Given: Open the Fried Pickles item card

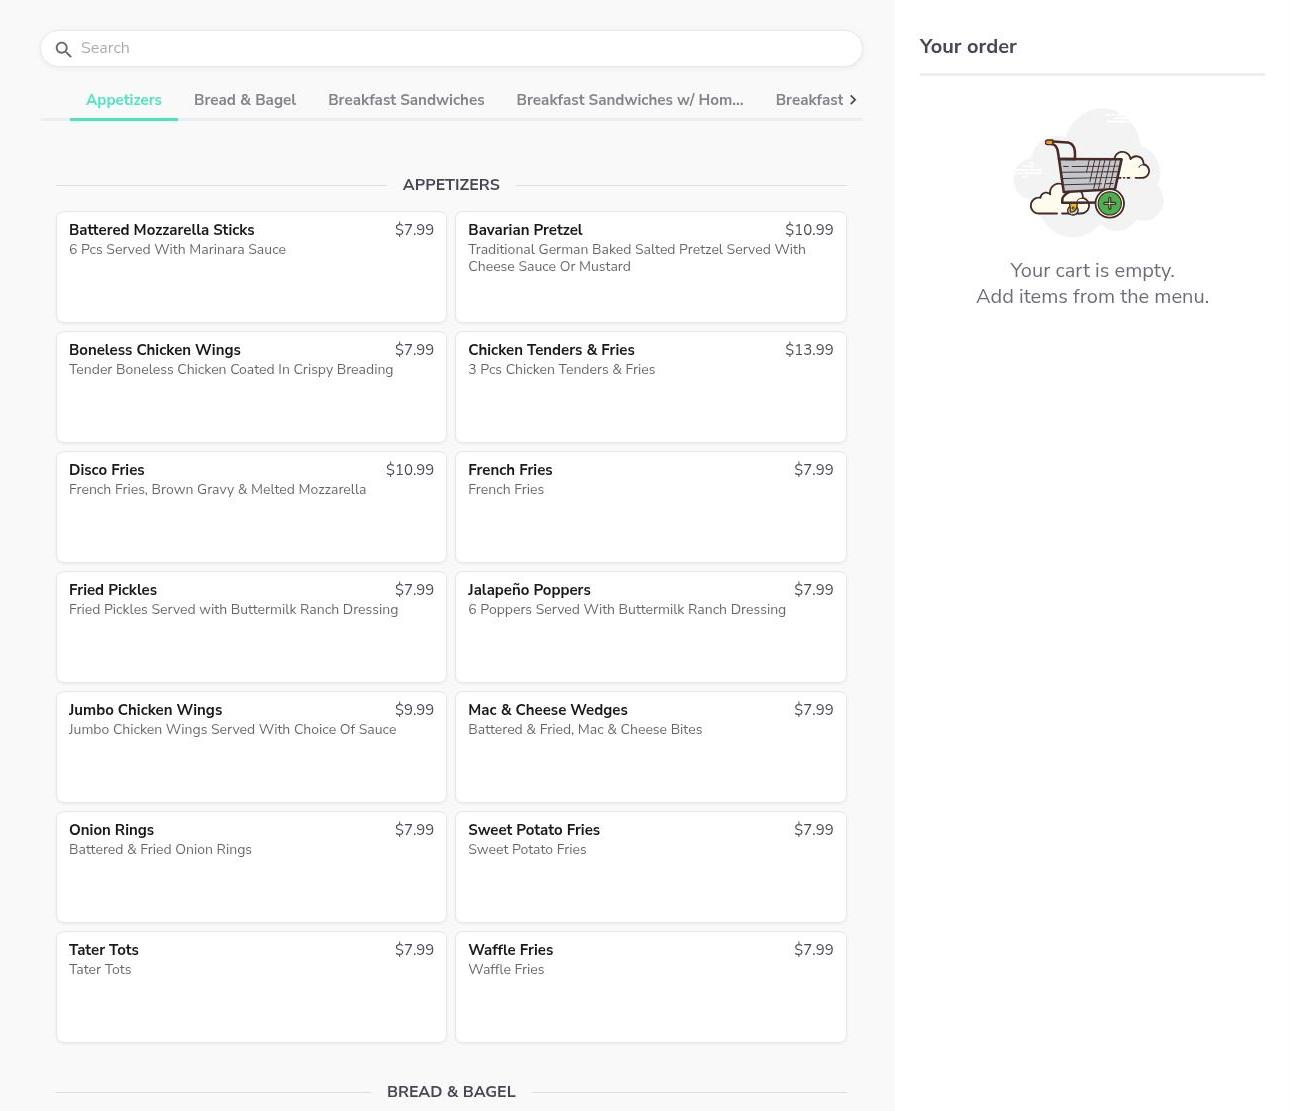Looking at the screenshot, I should pos(251,626).
